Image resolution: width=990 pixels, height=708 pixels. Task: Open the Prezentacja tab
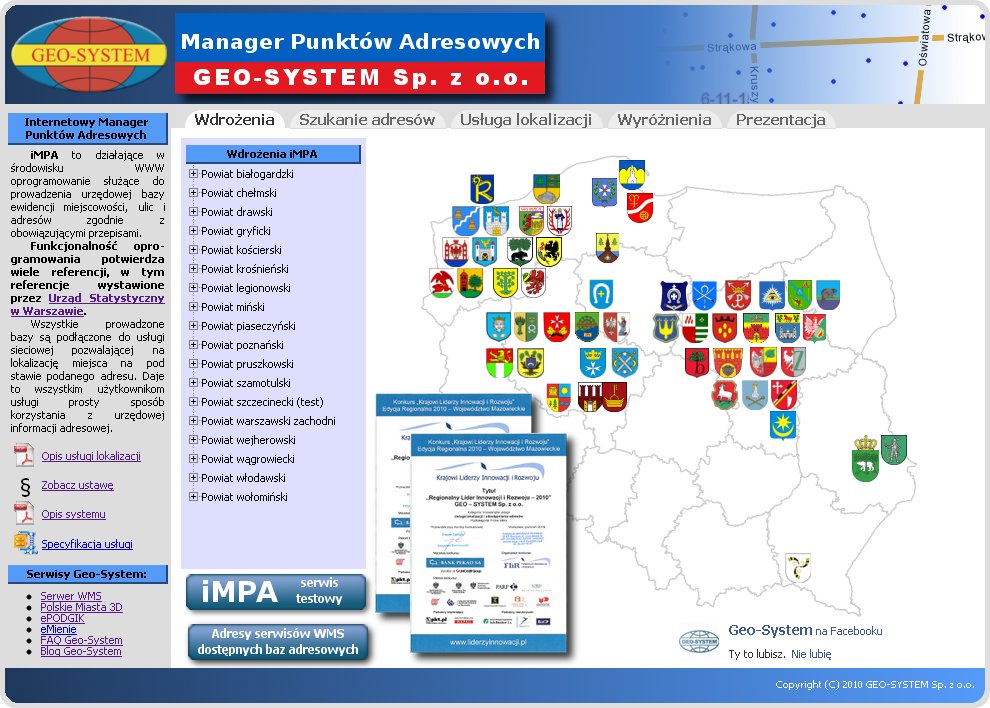coord(780,119)
